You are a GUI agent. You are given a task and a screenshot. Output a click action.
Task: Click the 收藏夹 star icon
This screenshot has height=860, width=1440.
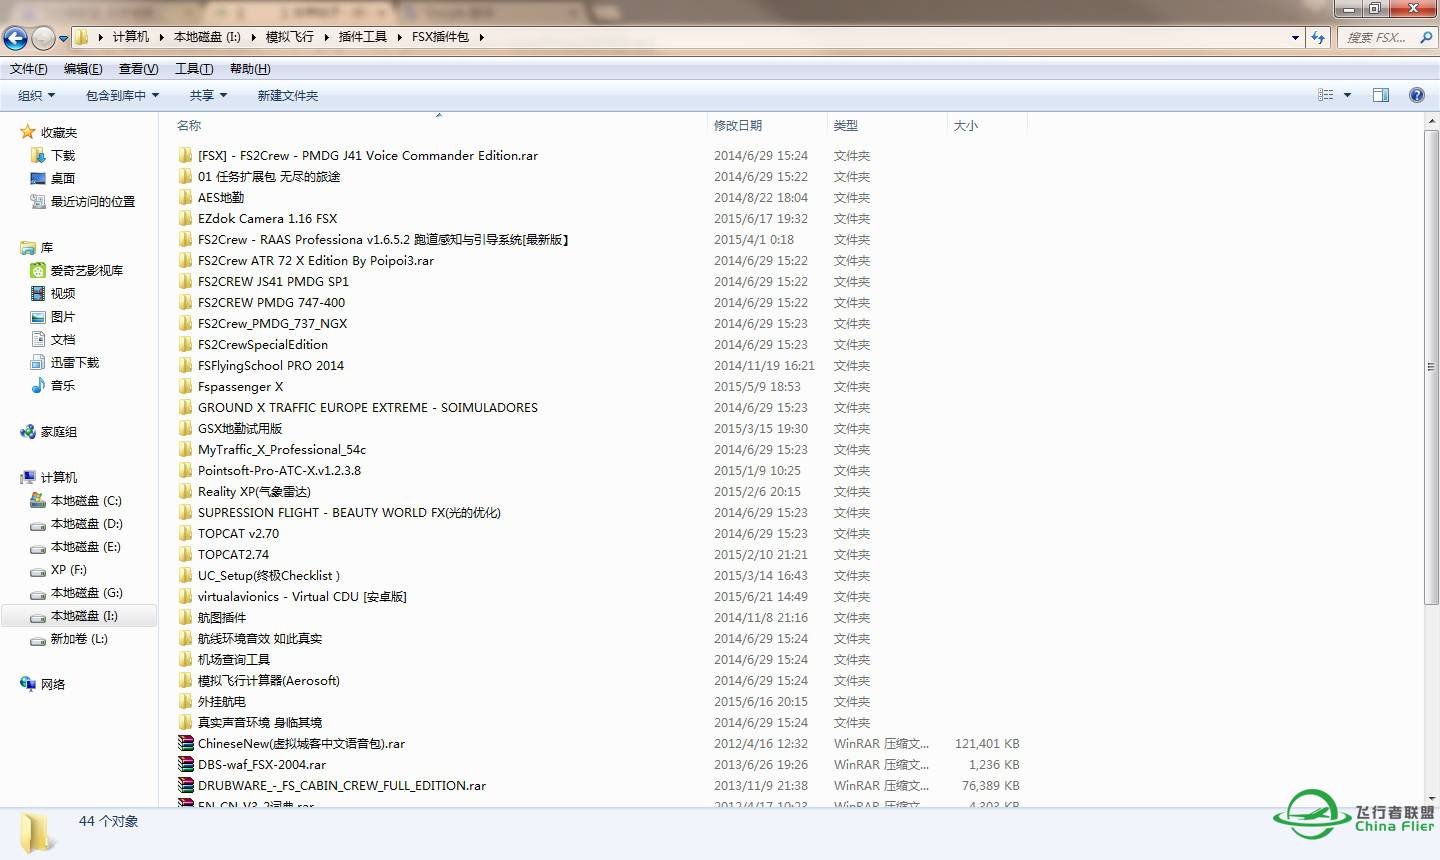[28, 132]
